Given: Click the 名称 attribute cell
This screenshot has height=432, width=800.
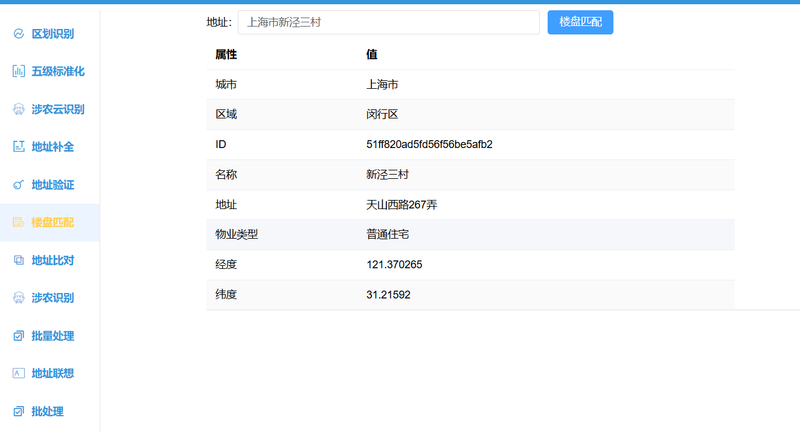Looking at the screenshot, I should (226, 174).
